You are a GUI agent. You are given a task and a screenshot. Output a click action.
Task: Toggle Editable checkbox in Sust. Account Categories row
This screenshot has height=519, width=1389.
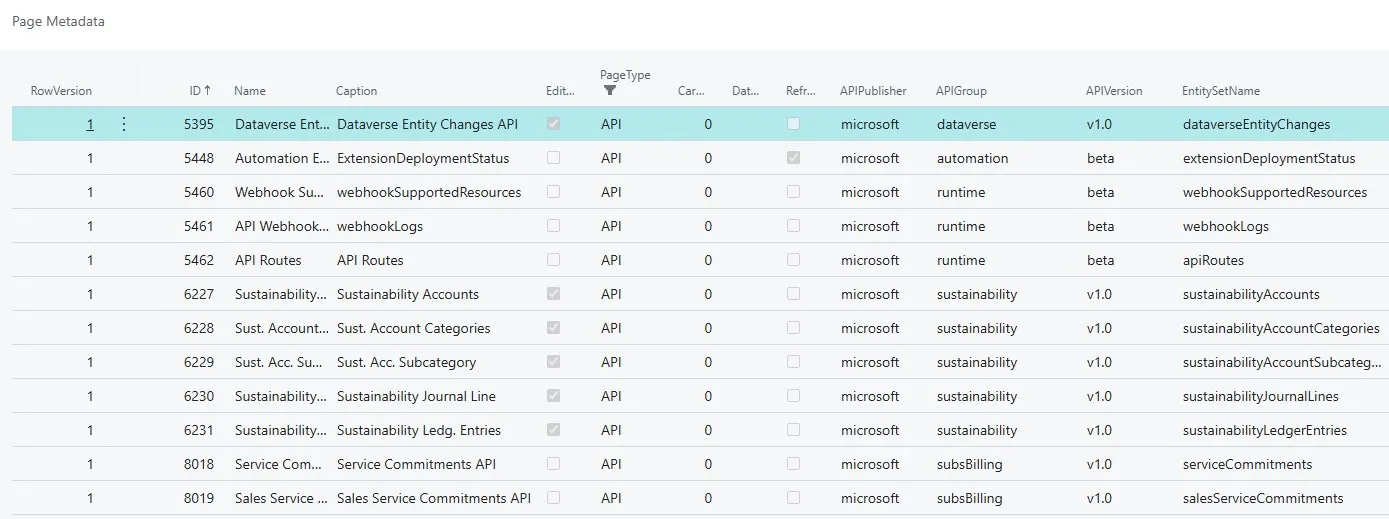point(553,328)
